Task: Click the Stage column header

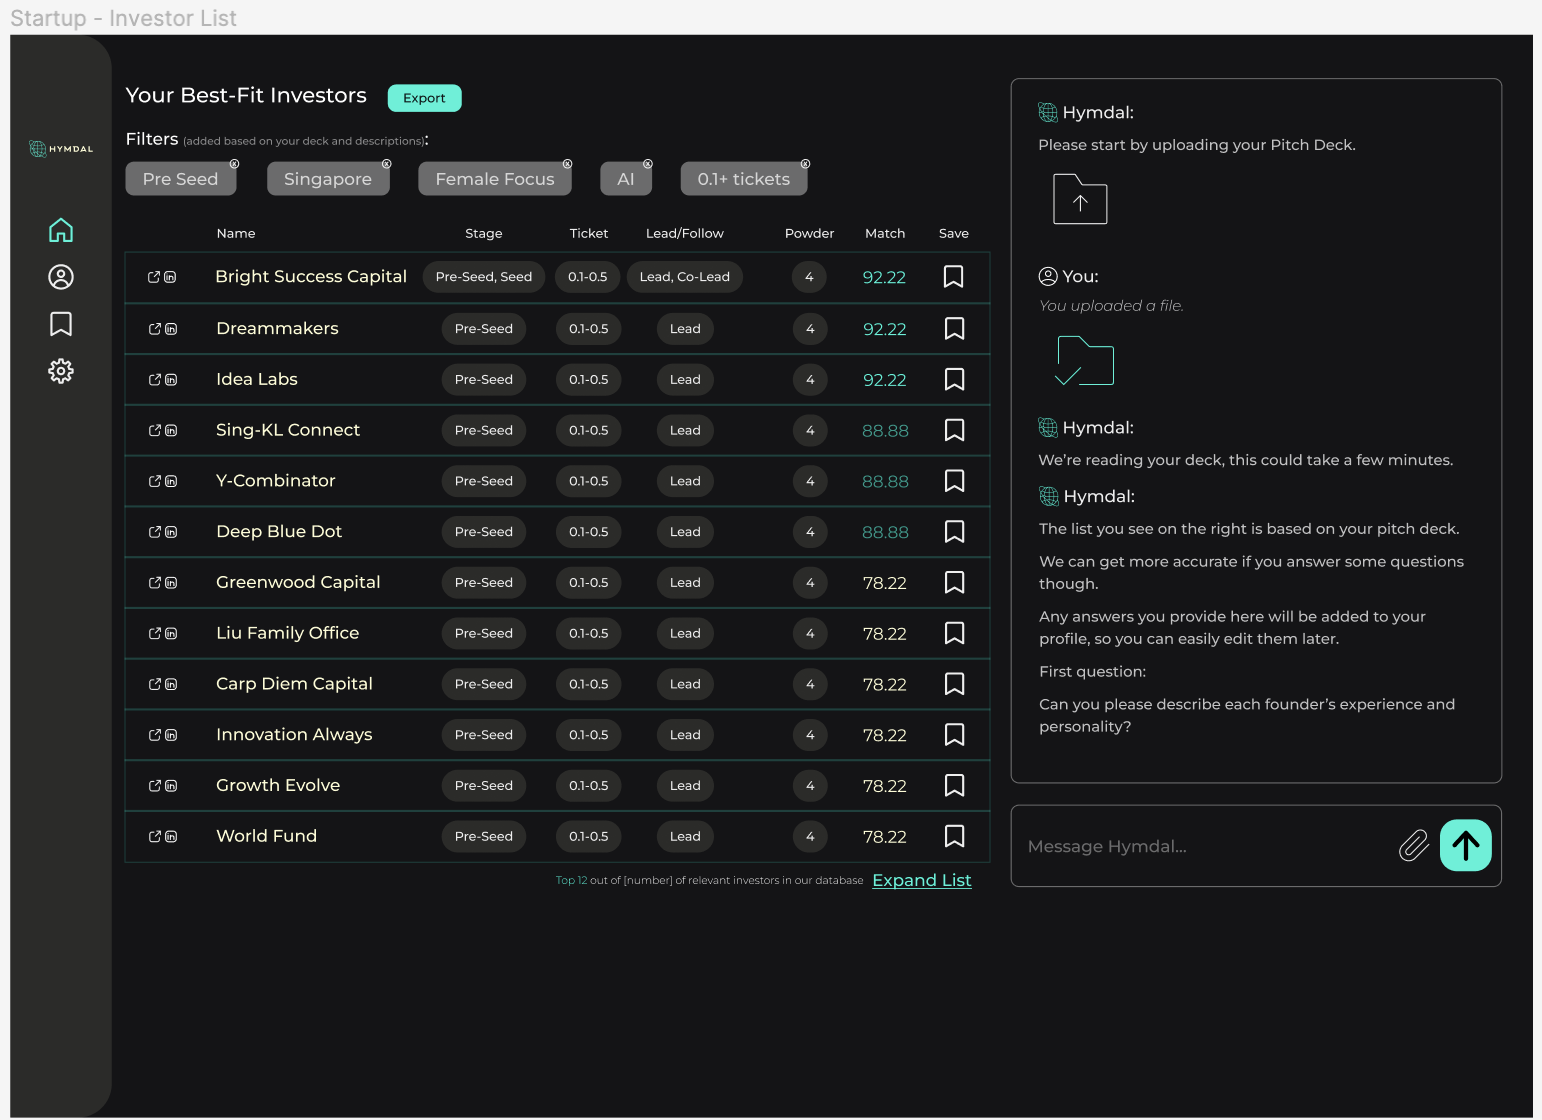Action: tap(483, 233)
